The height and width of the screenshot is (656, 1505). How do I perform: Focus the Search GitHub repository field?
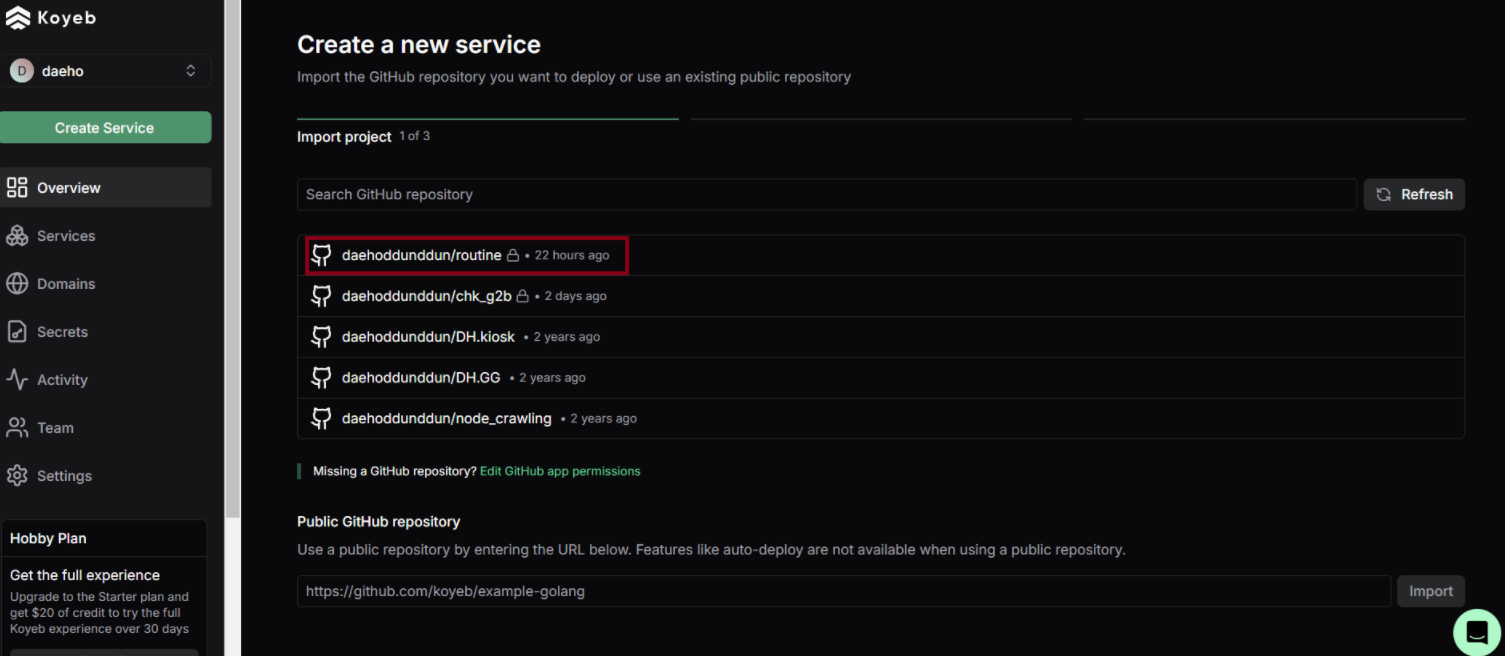tap(826, 194)
